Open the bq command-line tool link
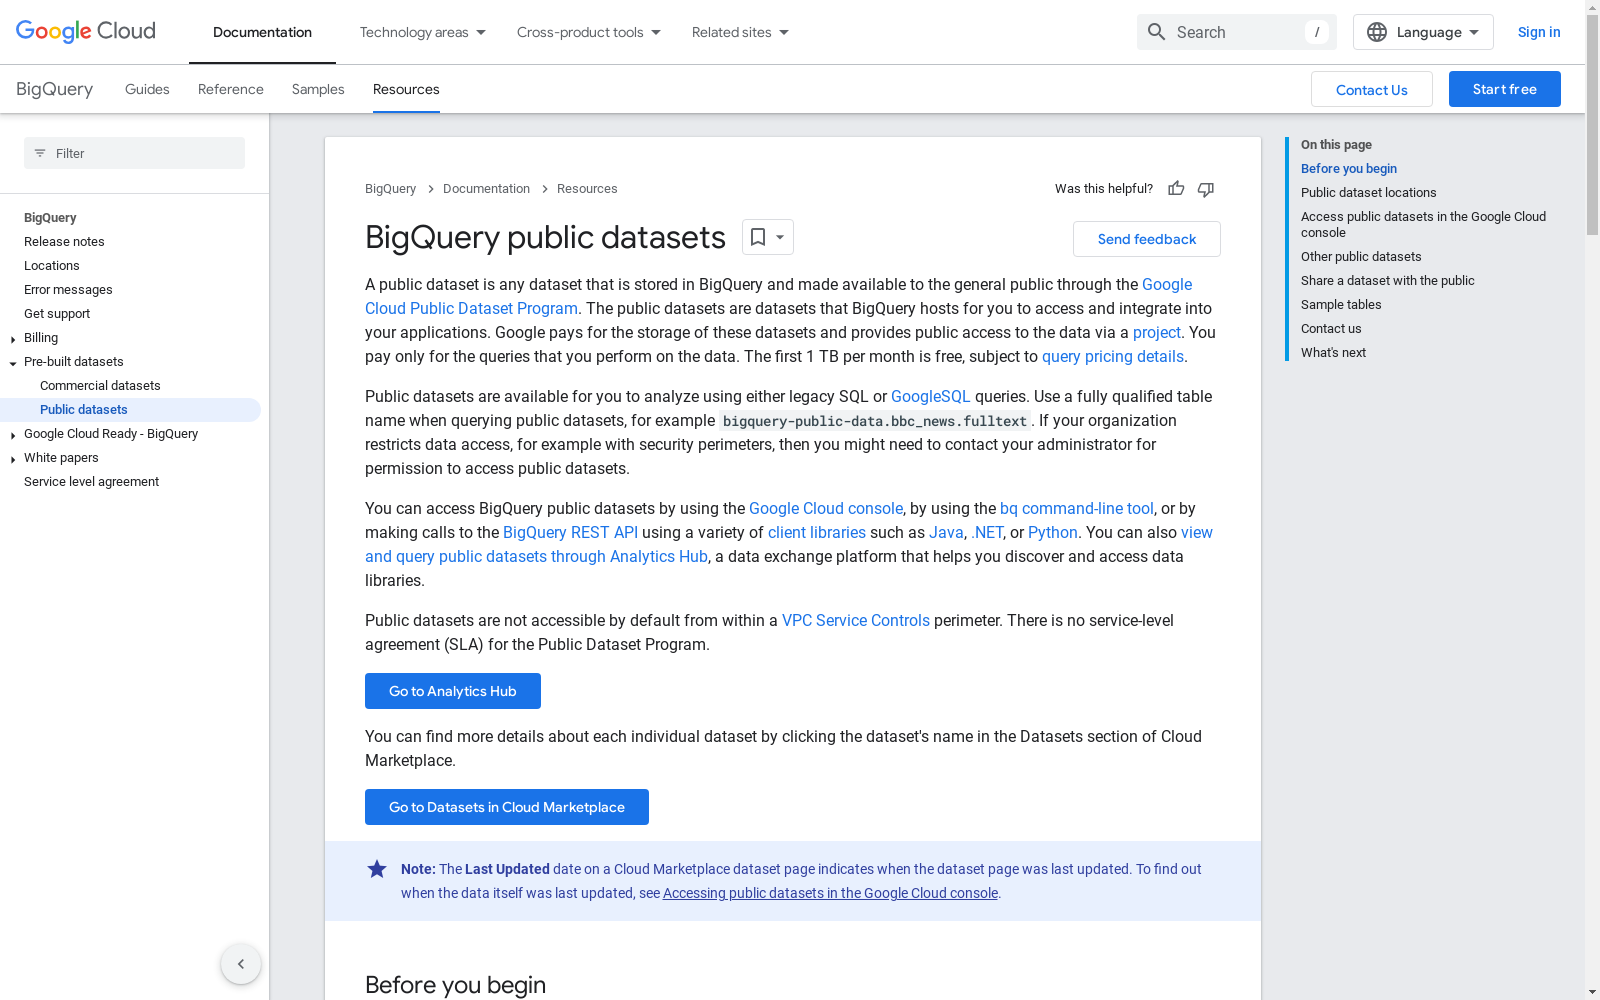Image resolution: width=1600 pixels, height=1000 pixels. 1077,509
